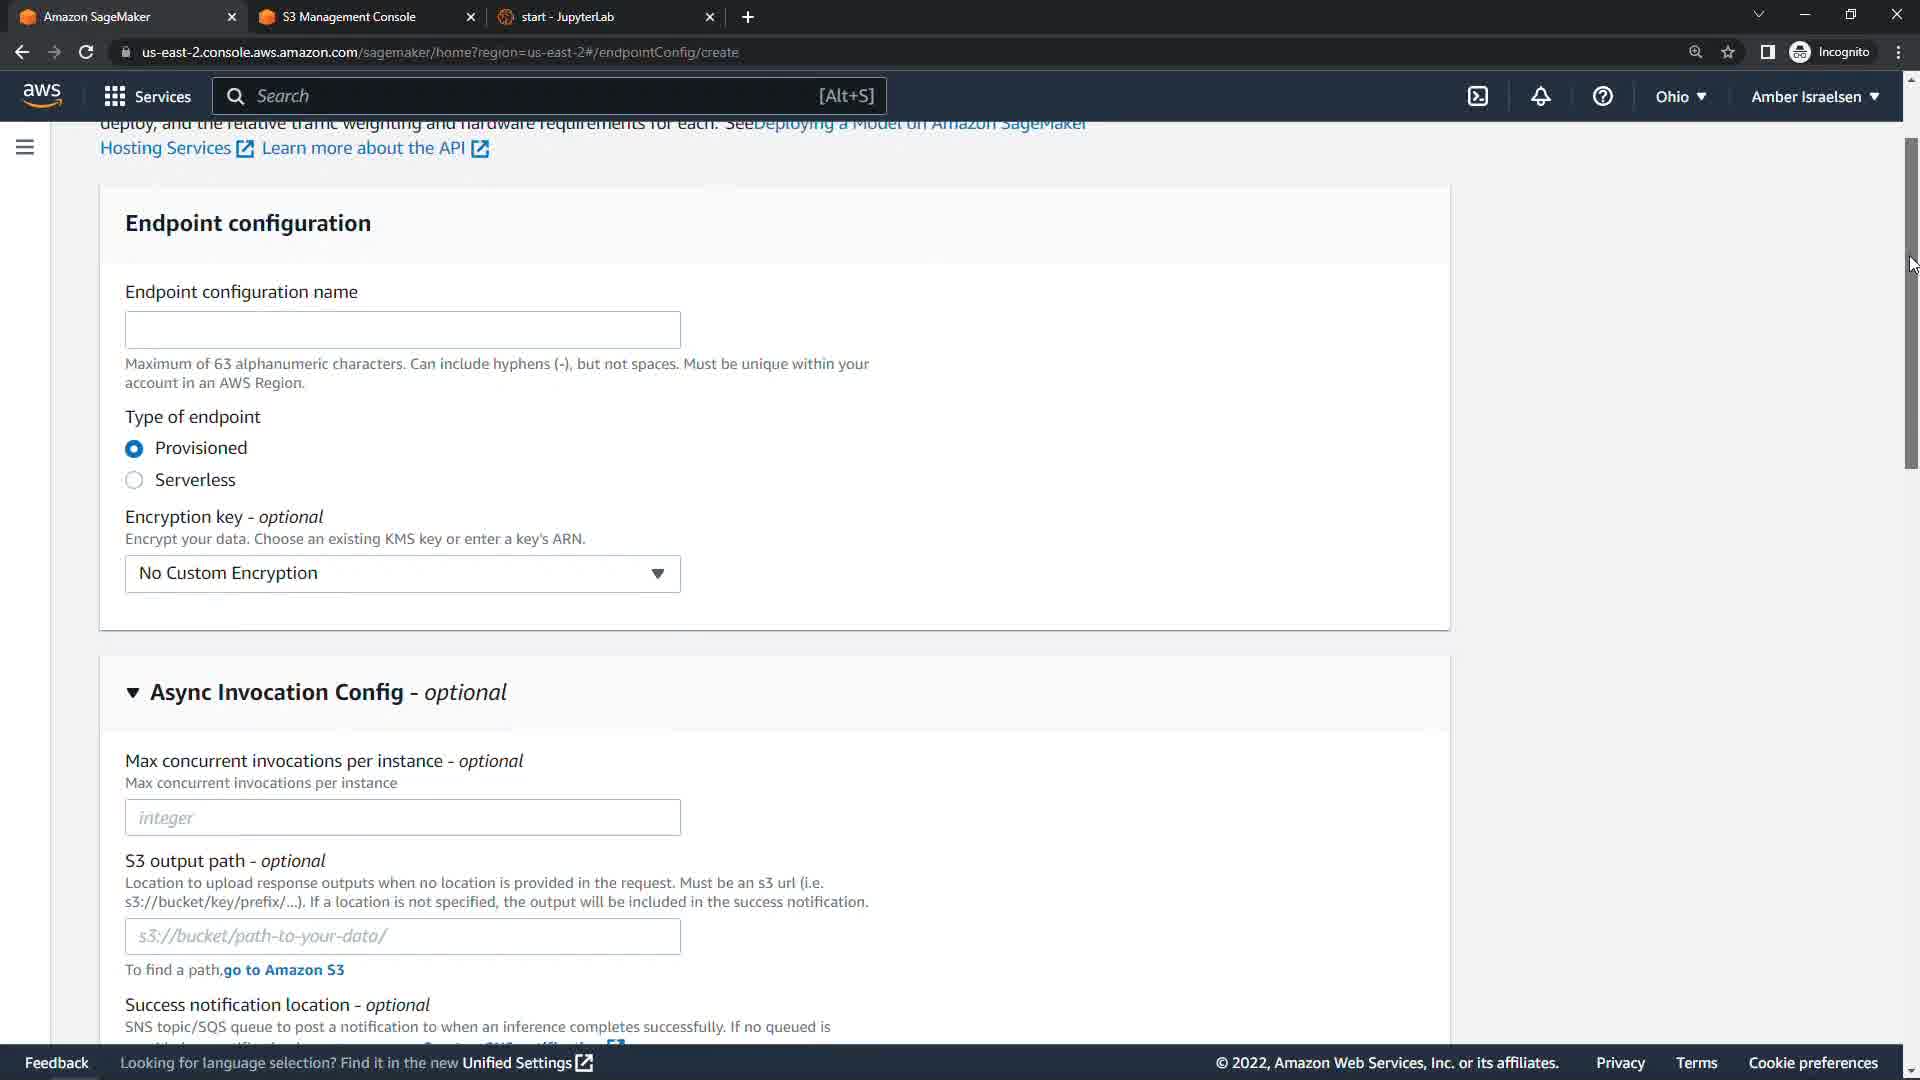
Task: Select the Provisioned endpoint type
Action: click(134, 449)
